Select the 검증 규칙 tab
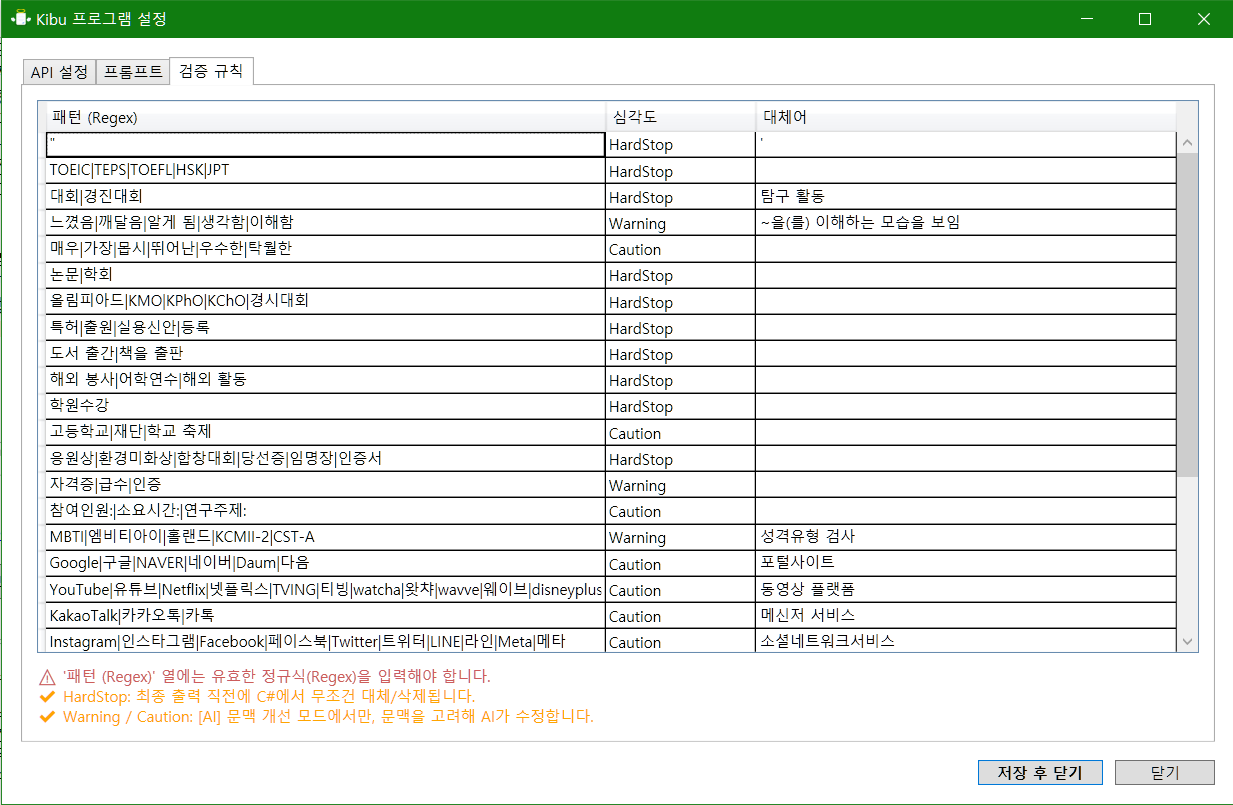 tap(211, 71)
